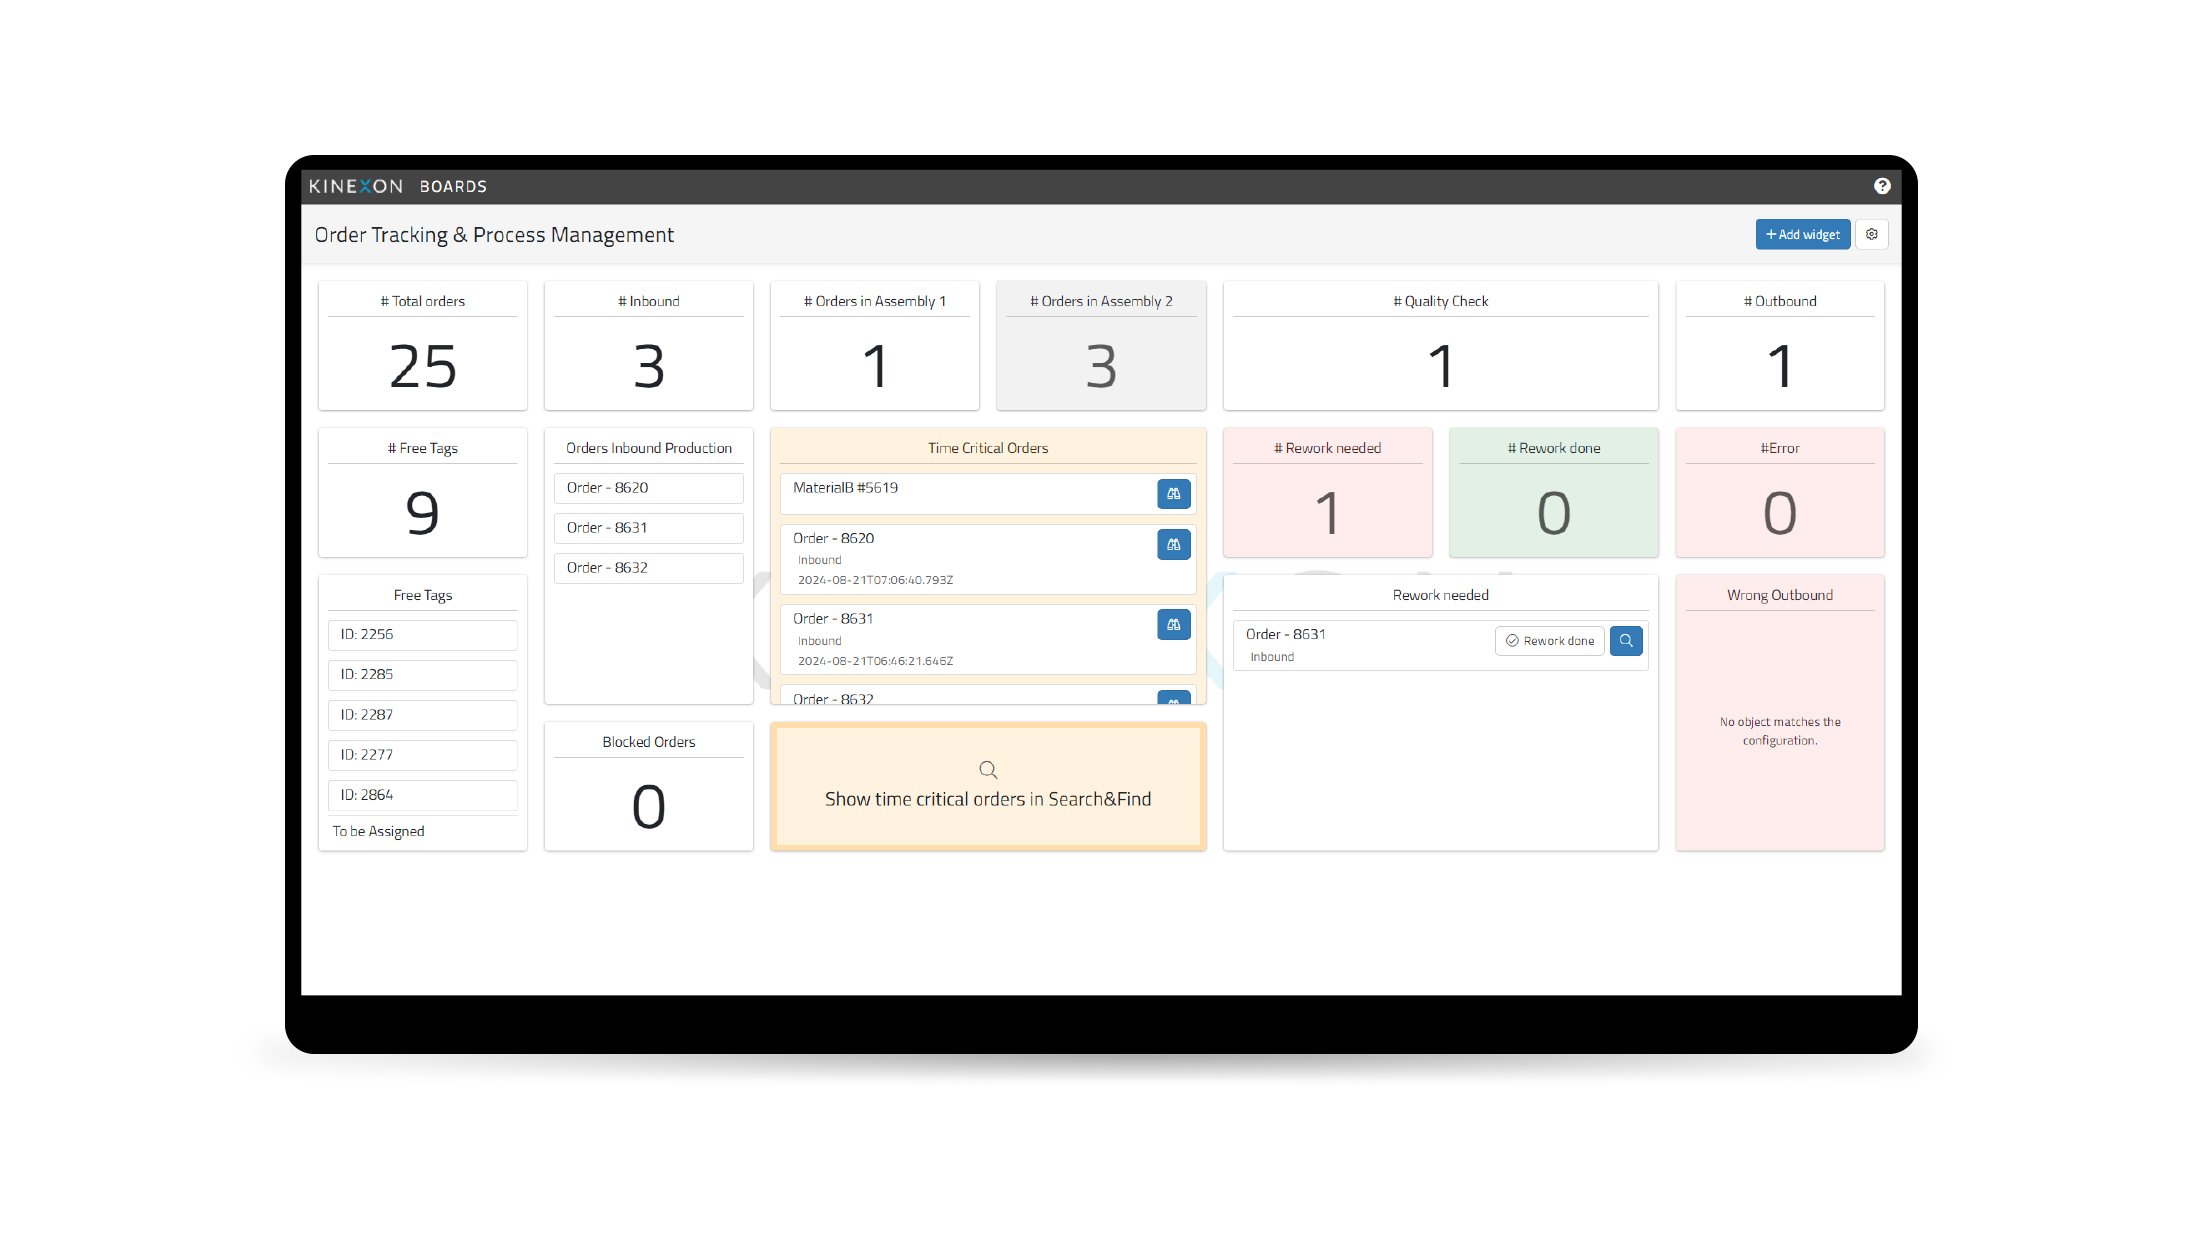2200x1260 pixels.
Task: Click the binoculars icon on Order - 8631
Action: point(1173,624)
